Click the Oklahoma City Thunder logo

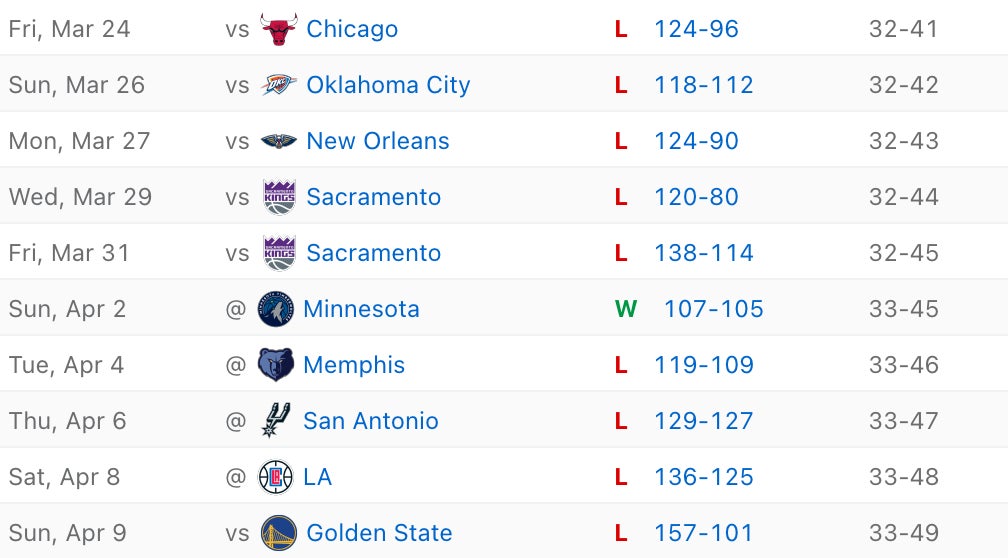coord(279,85)
